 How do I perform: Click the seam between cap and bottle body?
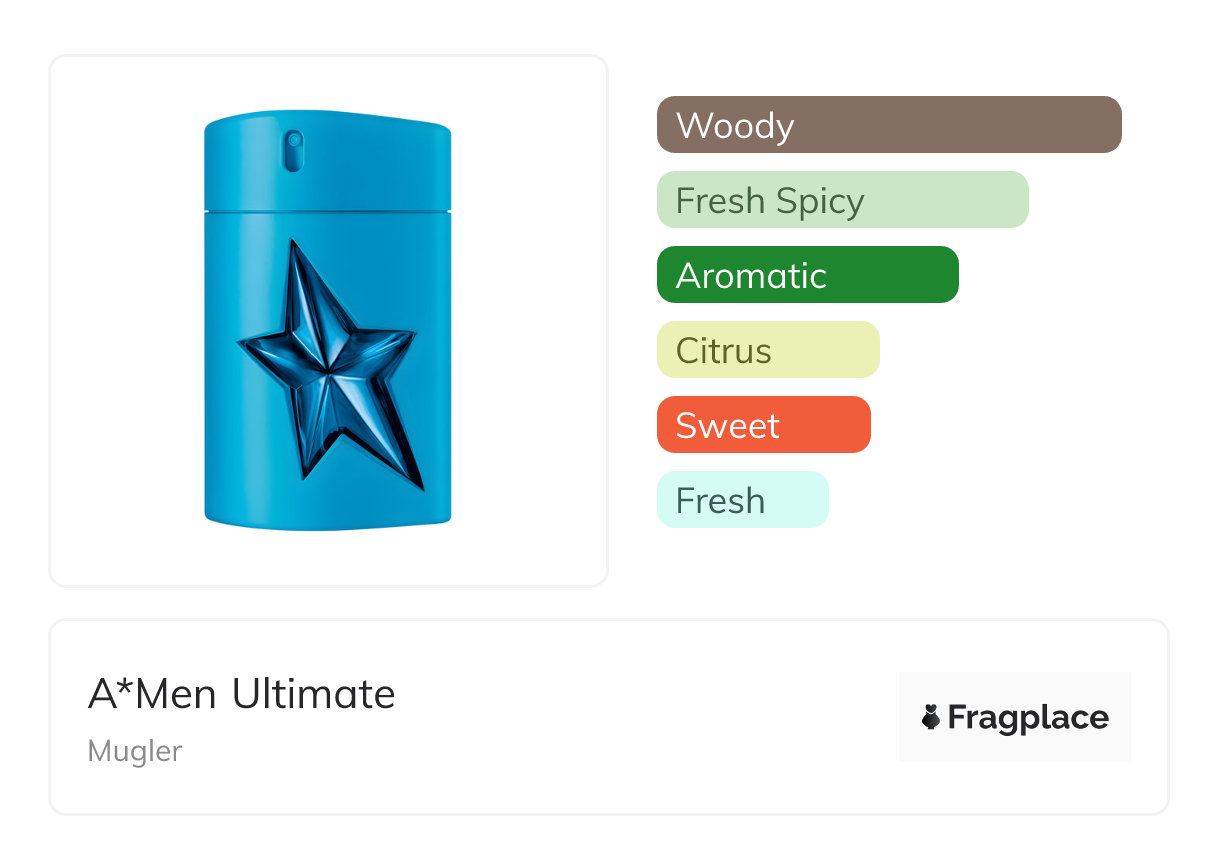328,211
